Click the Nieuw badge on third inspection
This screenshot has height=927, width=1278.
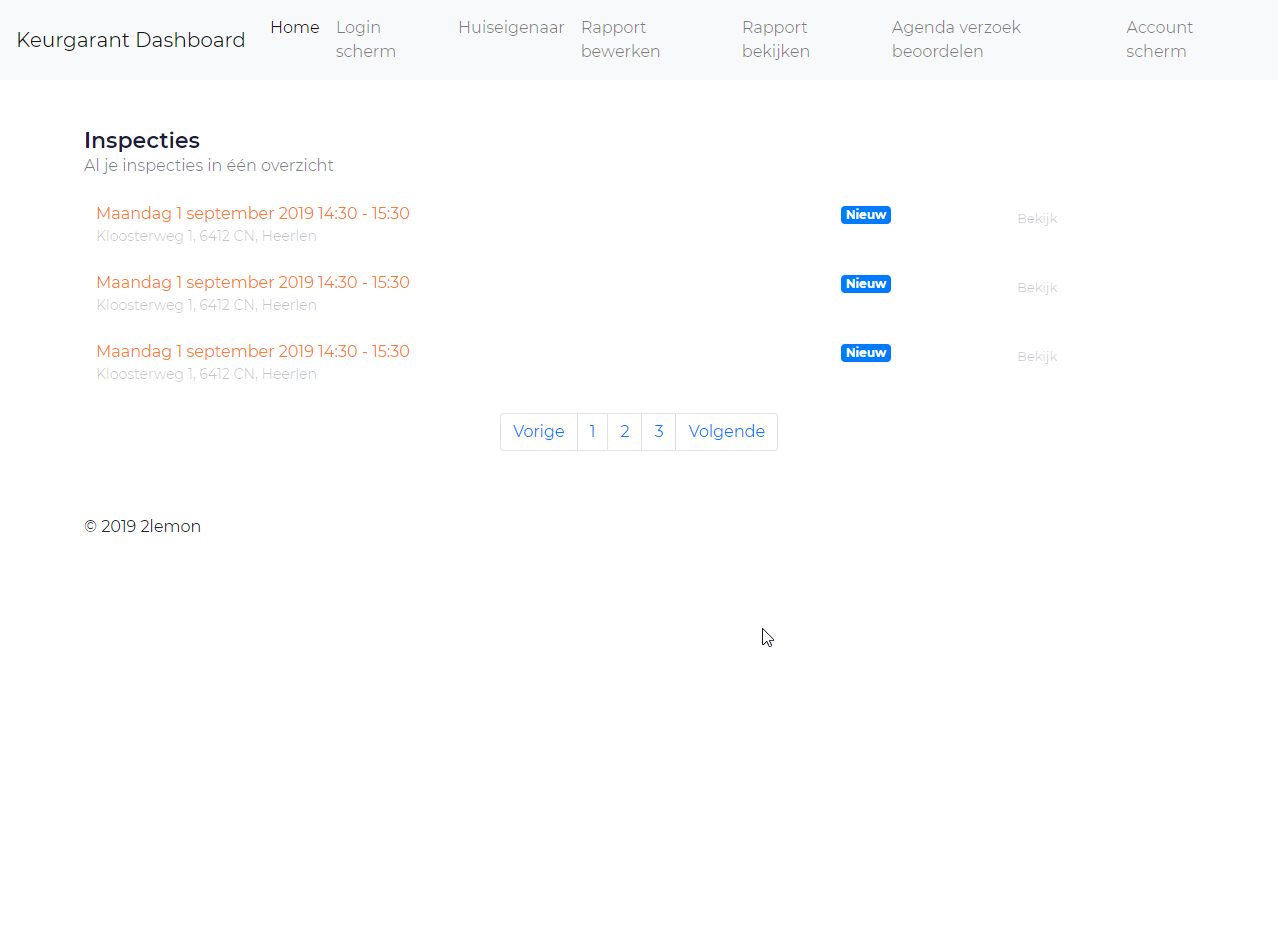(x=866, y=353)
